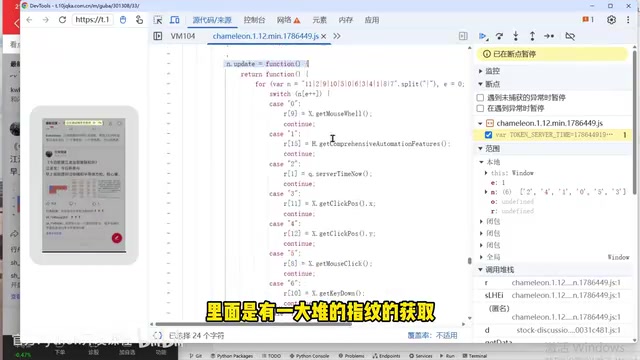Open Python Console in the background IDE
The width and height of the screenshot is (640, 360).
click(309, 356)
